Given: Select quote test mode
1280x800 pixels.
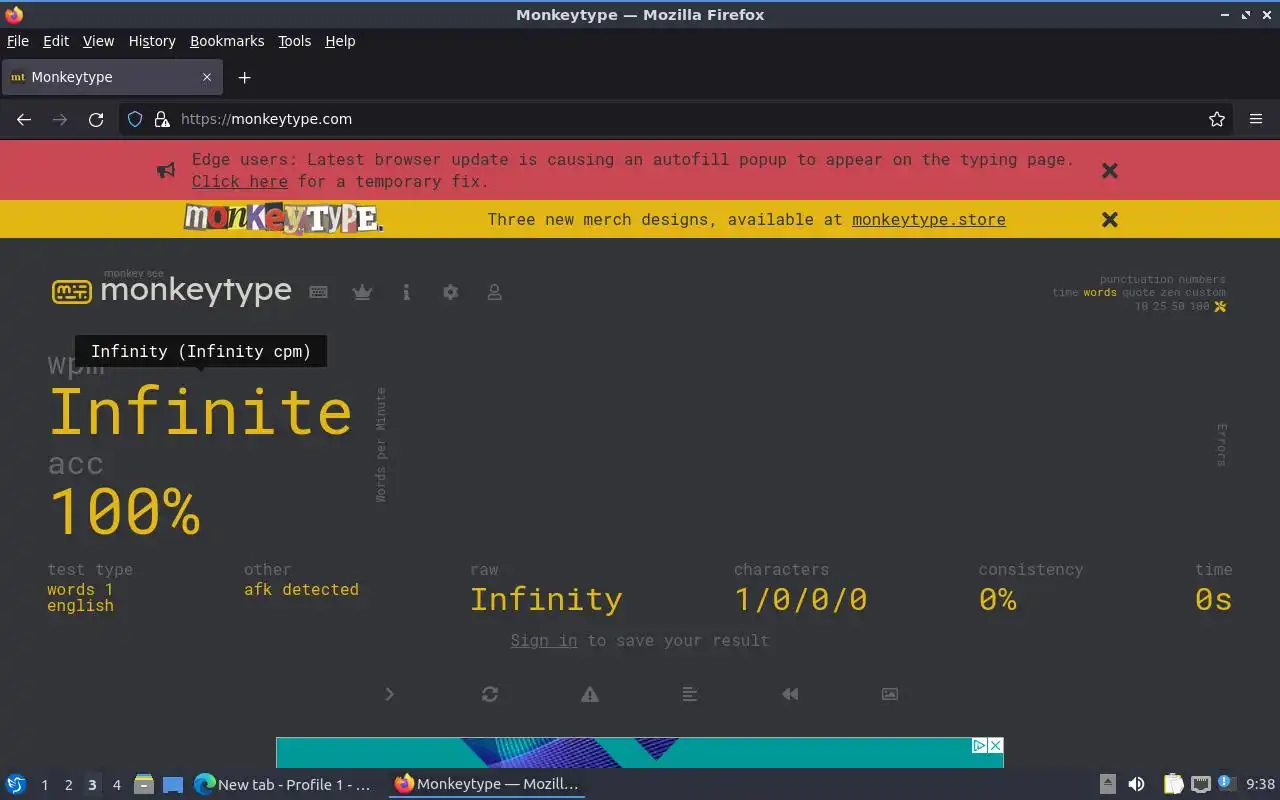Looking at the screenshot, I should (1139, 293).
